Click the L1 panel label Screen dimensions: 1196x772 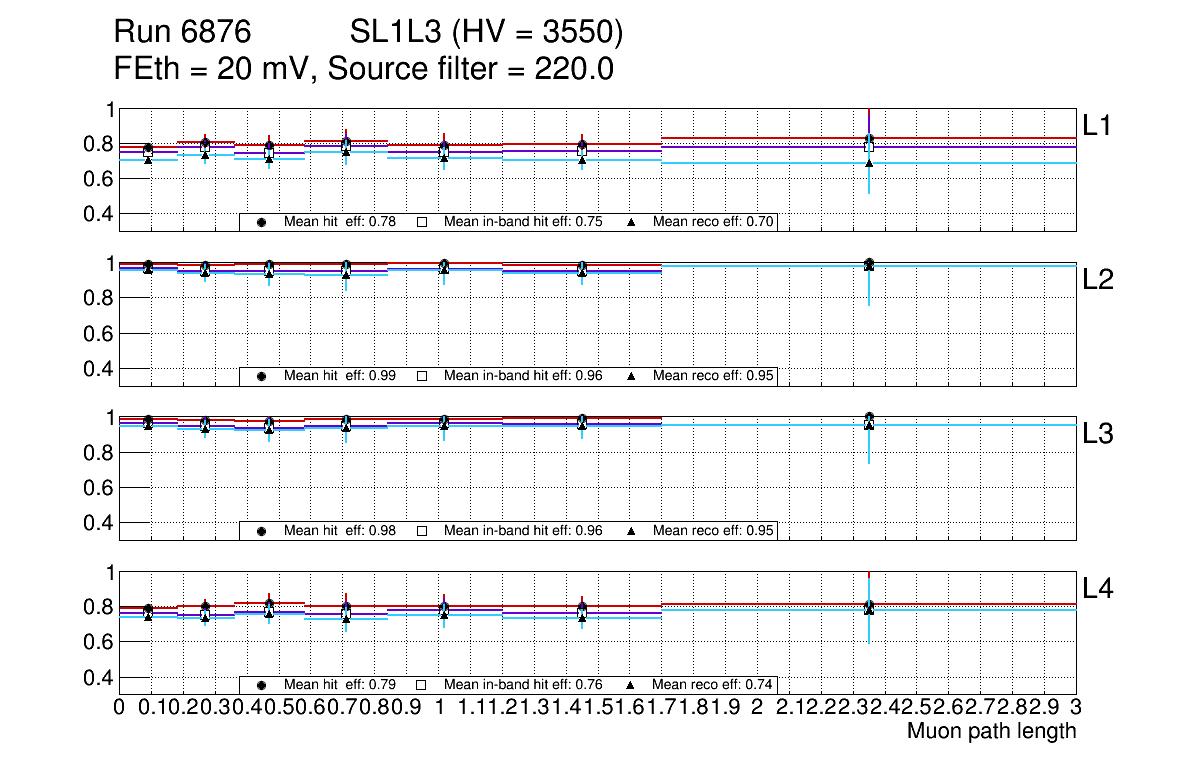(x=1099, y=125)
